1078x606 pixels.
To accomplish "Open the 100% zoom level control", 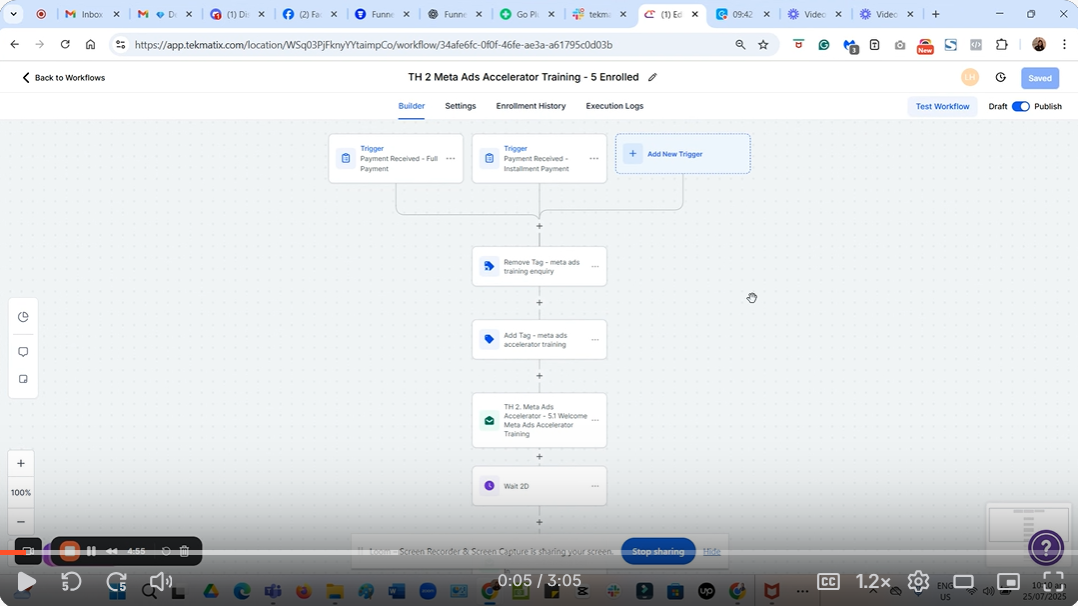I will pyautogui.click(x=21, y=493).
